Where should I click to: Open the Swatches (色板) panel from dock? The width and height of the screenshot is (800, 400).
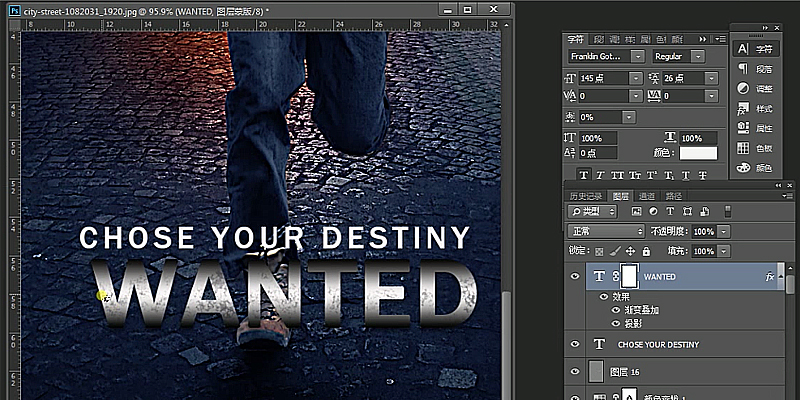point(756,148)
